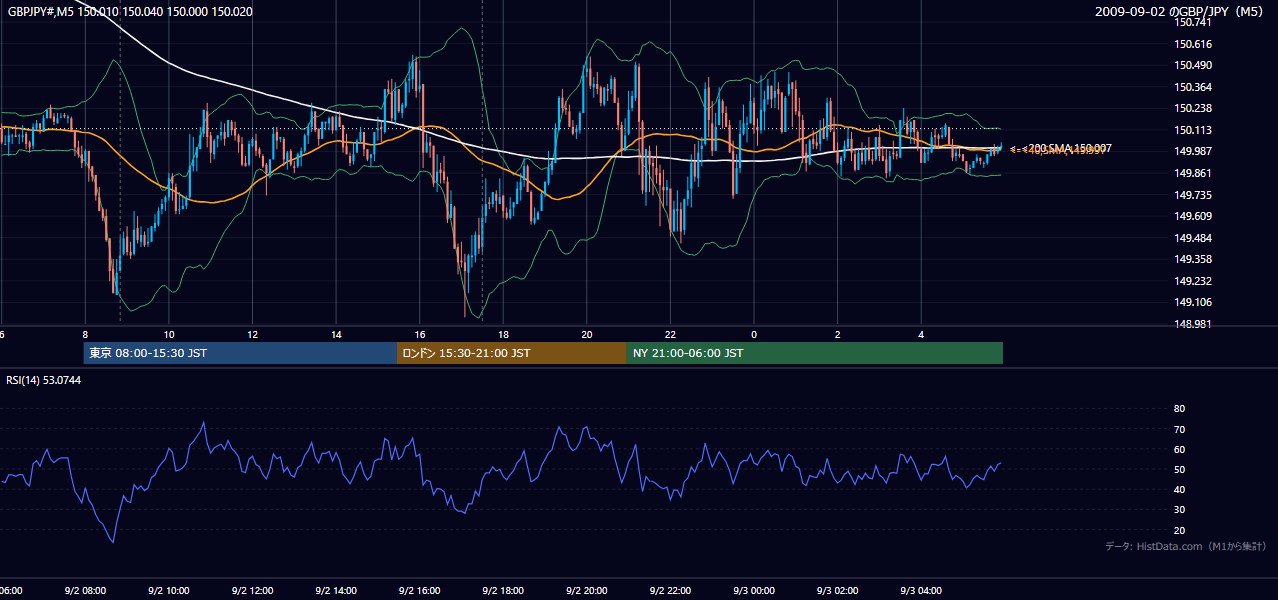Click price axis label 150.113
The image size is (1278, 600).
point(1195,130)
